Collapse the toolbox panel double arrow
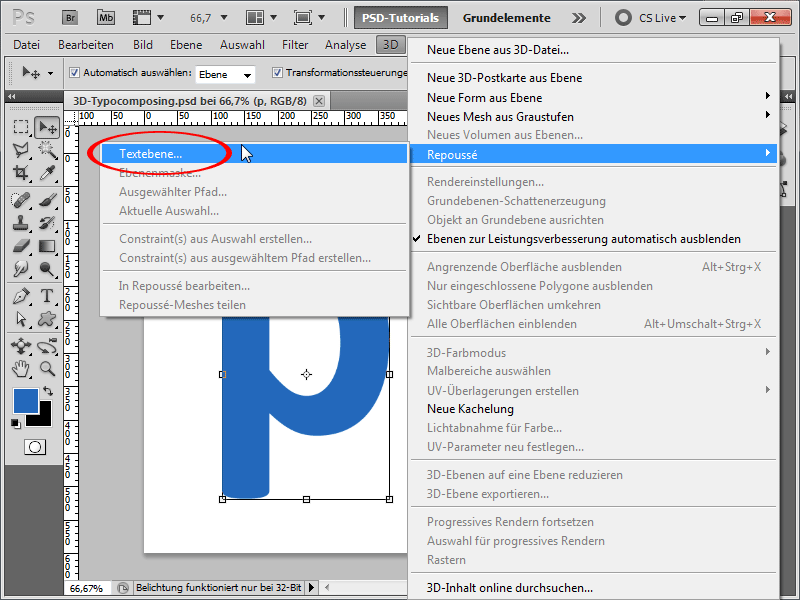The height and width of the screenshot is (600, 800). (12, 96)
